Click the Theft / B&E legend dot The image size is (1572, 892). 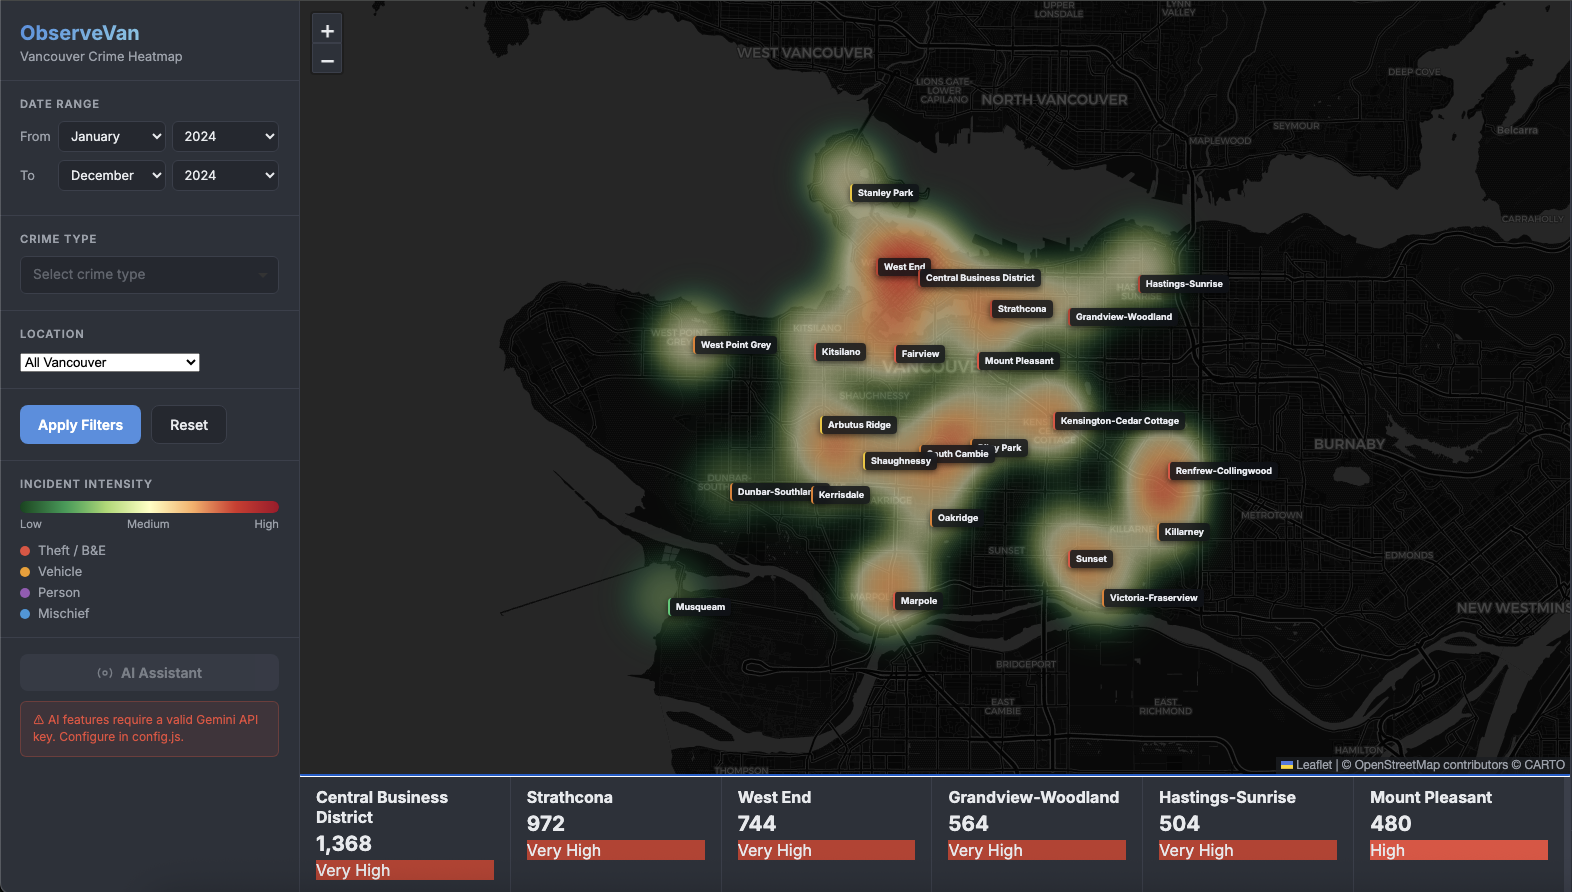point(25,551)
